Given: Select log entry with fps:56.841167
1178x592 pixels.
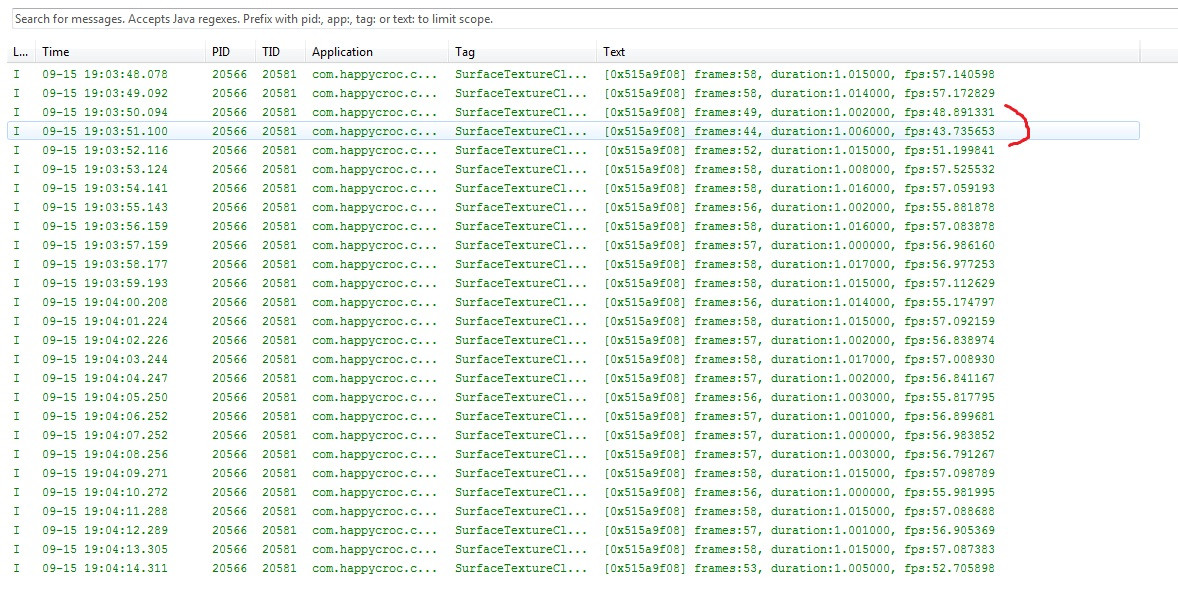Looking at the screenshot, I should tap(574, 379).
